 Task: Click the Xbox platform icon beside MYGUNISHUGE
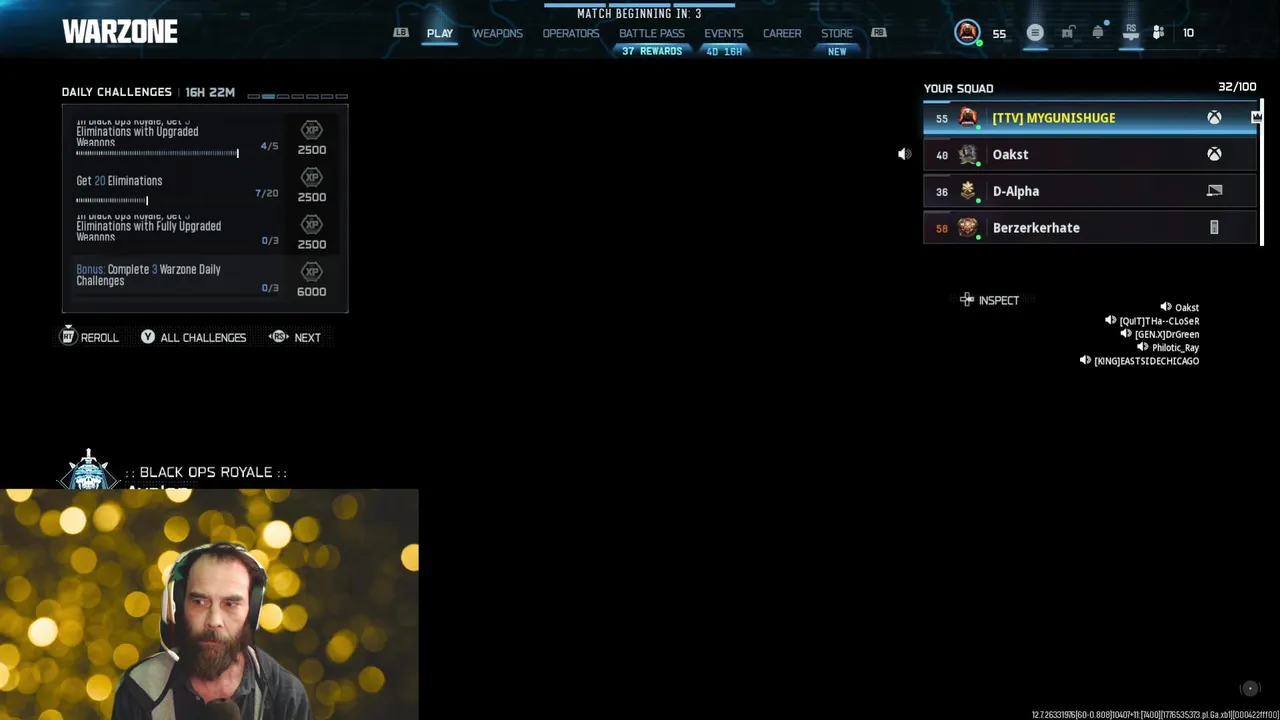coord(1214,118)
